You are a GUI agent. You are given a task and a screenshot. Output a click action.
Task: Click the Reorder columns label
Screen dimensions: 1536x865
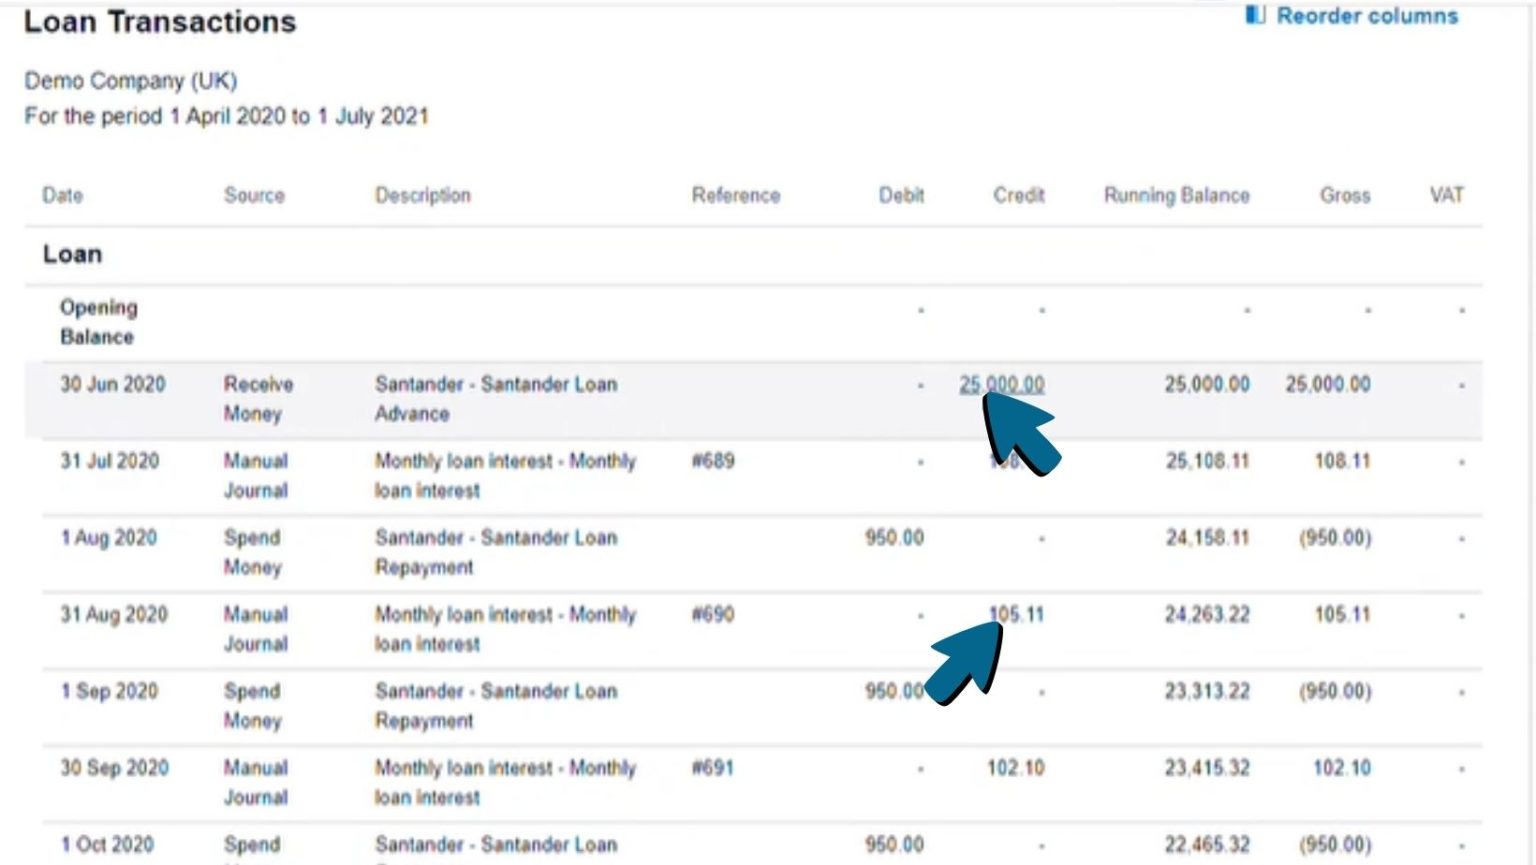click(x=1368, y=15)
